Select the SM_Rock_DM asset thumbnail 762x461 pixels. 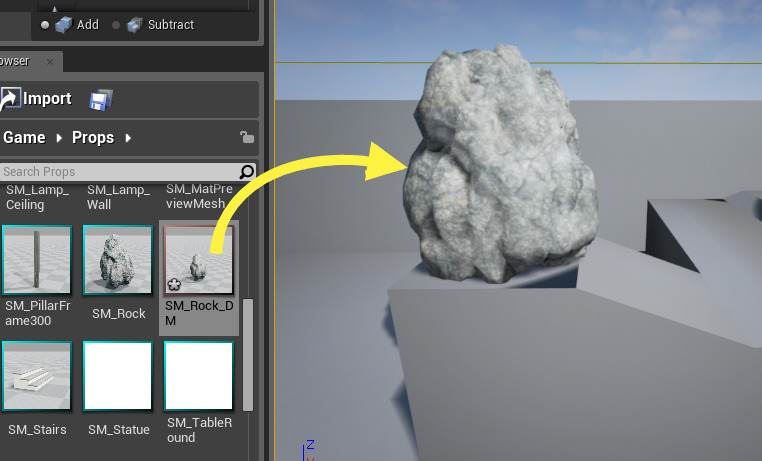[x=199, y=260]
